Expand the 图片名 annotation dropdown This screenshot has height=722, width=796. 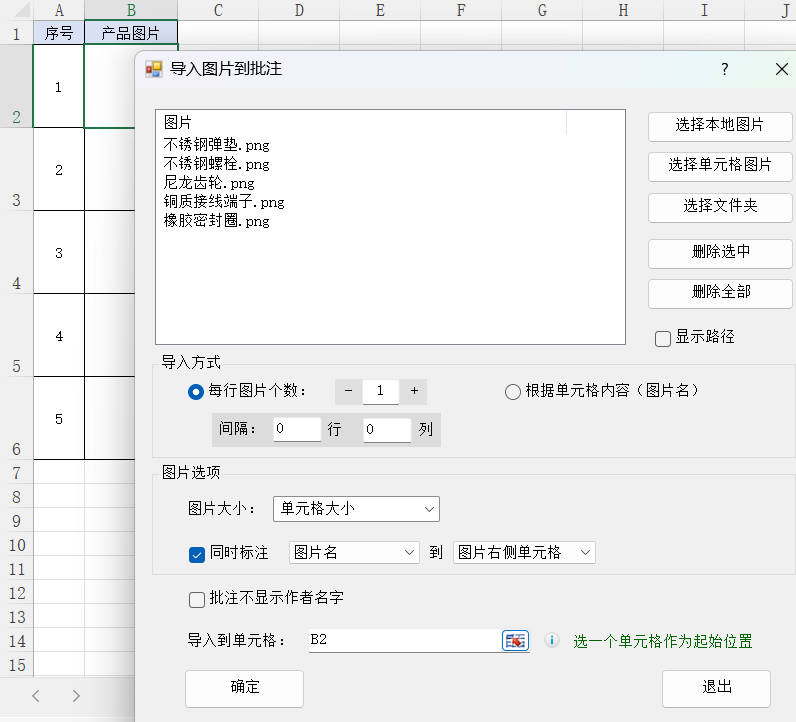tap(354, 553)
